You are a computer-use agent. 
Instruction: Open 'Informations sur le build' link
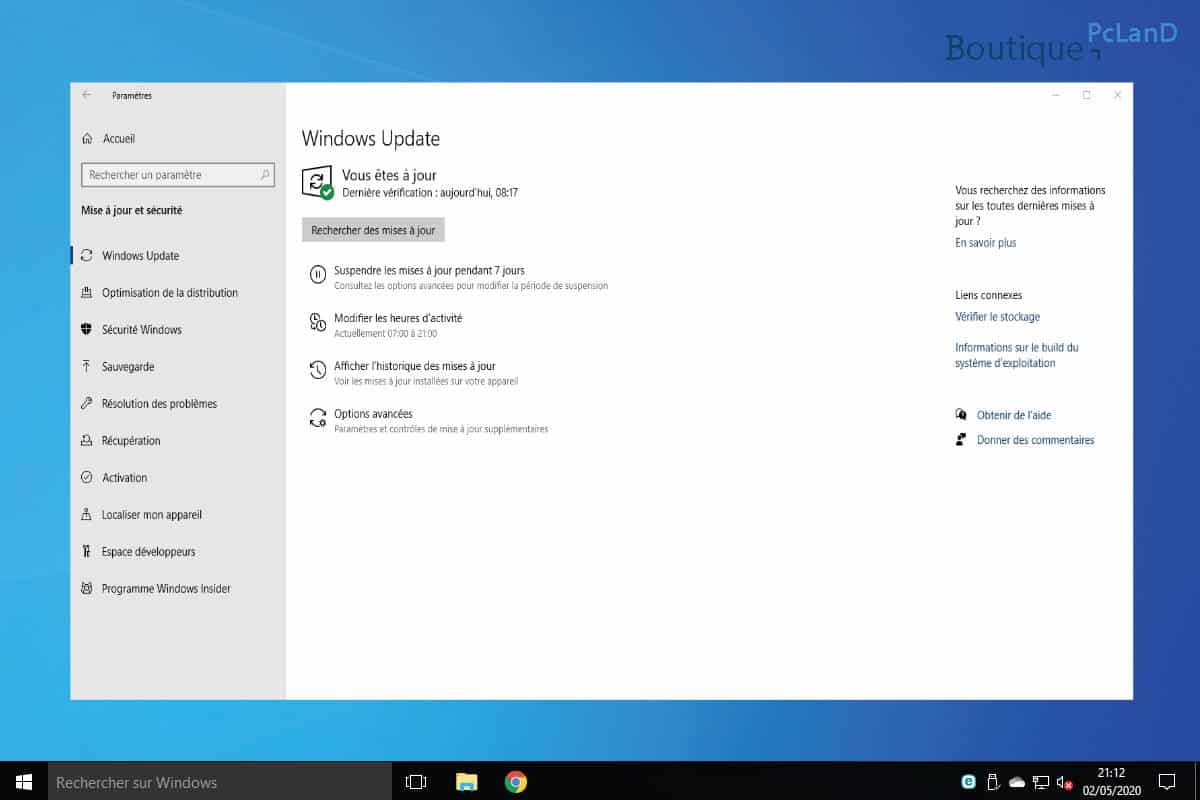(1016, 355)
